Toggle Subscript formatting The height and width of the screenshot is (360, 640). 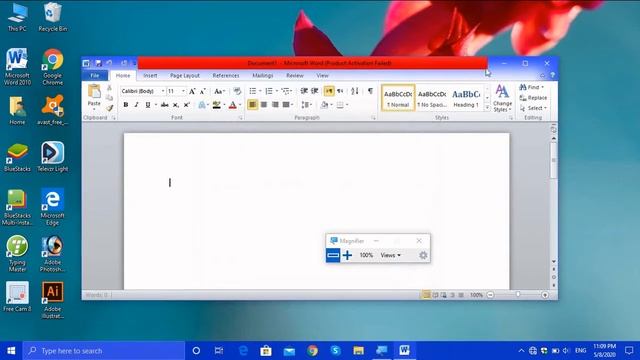176,105
